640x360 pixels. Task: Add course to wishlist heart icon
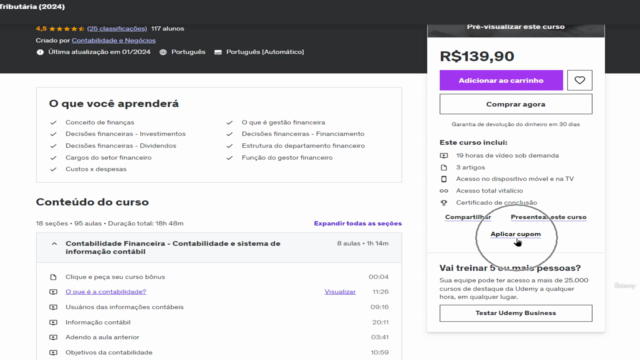click(580, 80)
